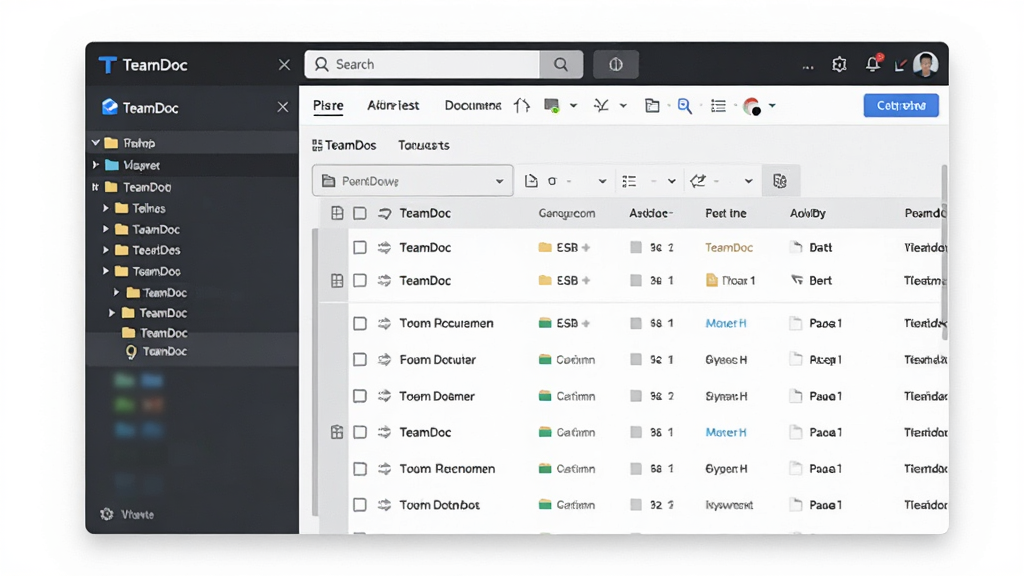Screen dimensions: 1024x576
Task: Click the monitor icon with green dot
Action: pos(552,106)
